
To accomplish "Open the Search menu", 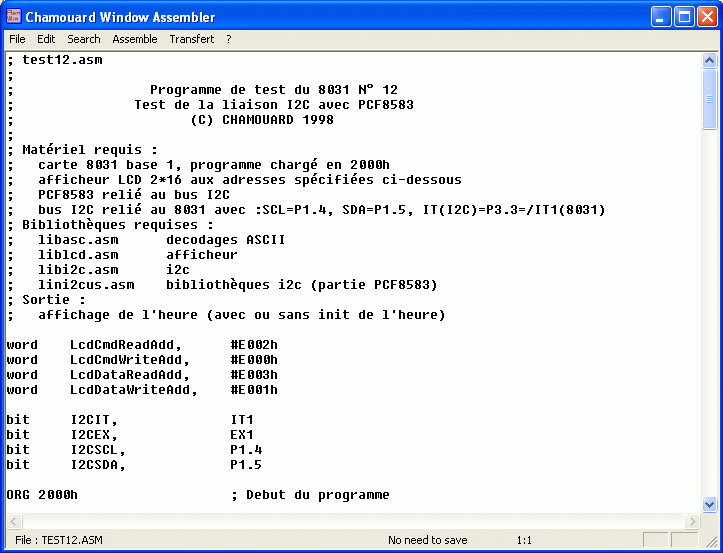I will 84,39.
